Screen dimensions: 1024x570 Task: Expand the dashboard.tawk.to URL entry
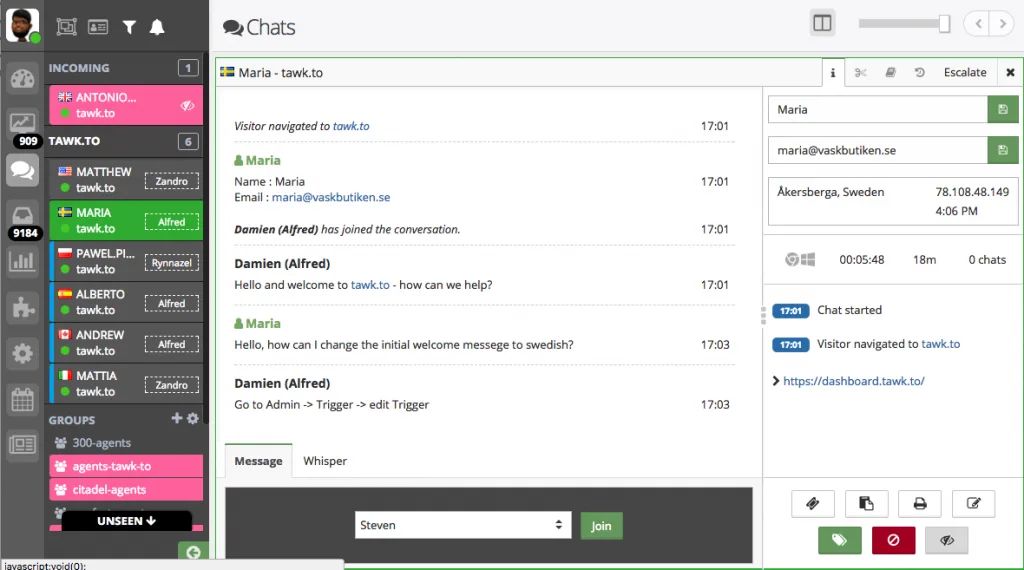pos(776,381)
